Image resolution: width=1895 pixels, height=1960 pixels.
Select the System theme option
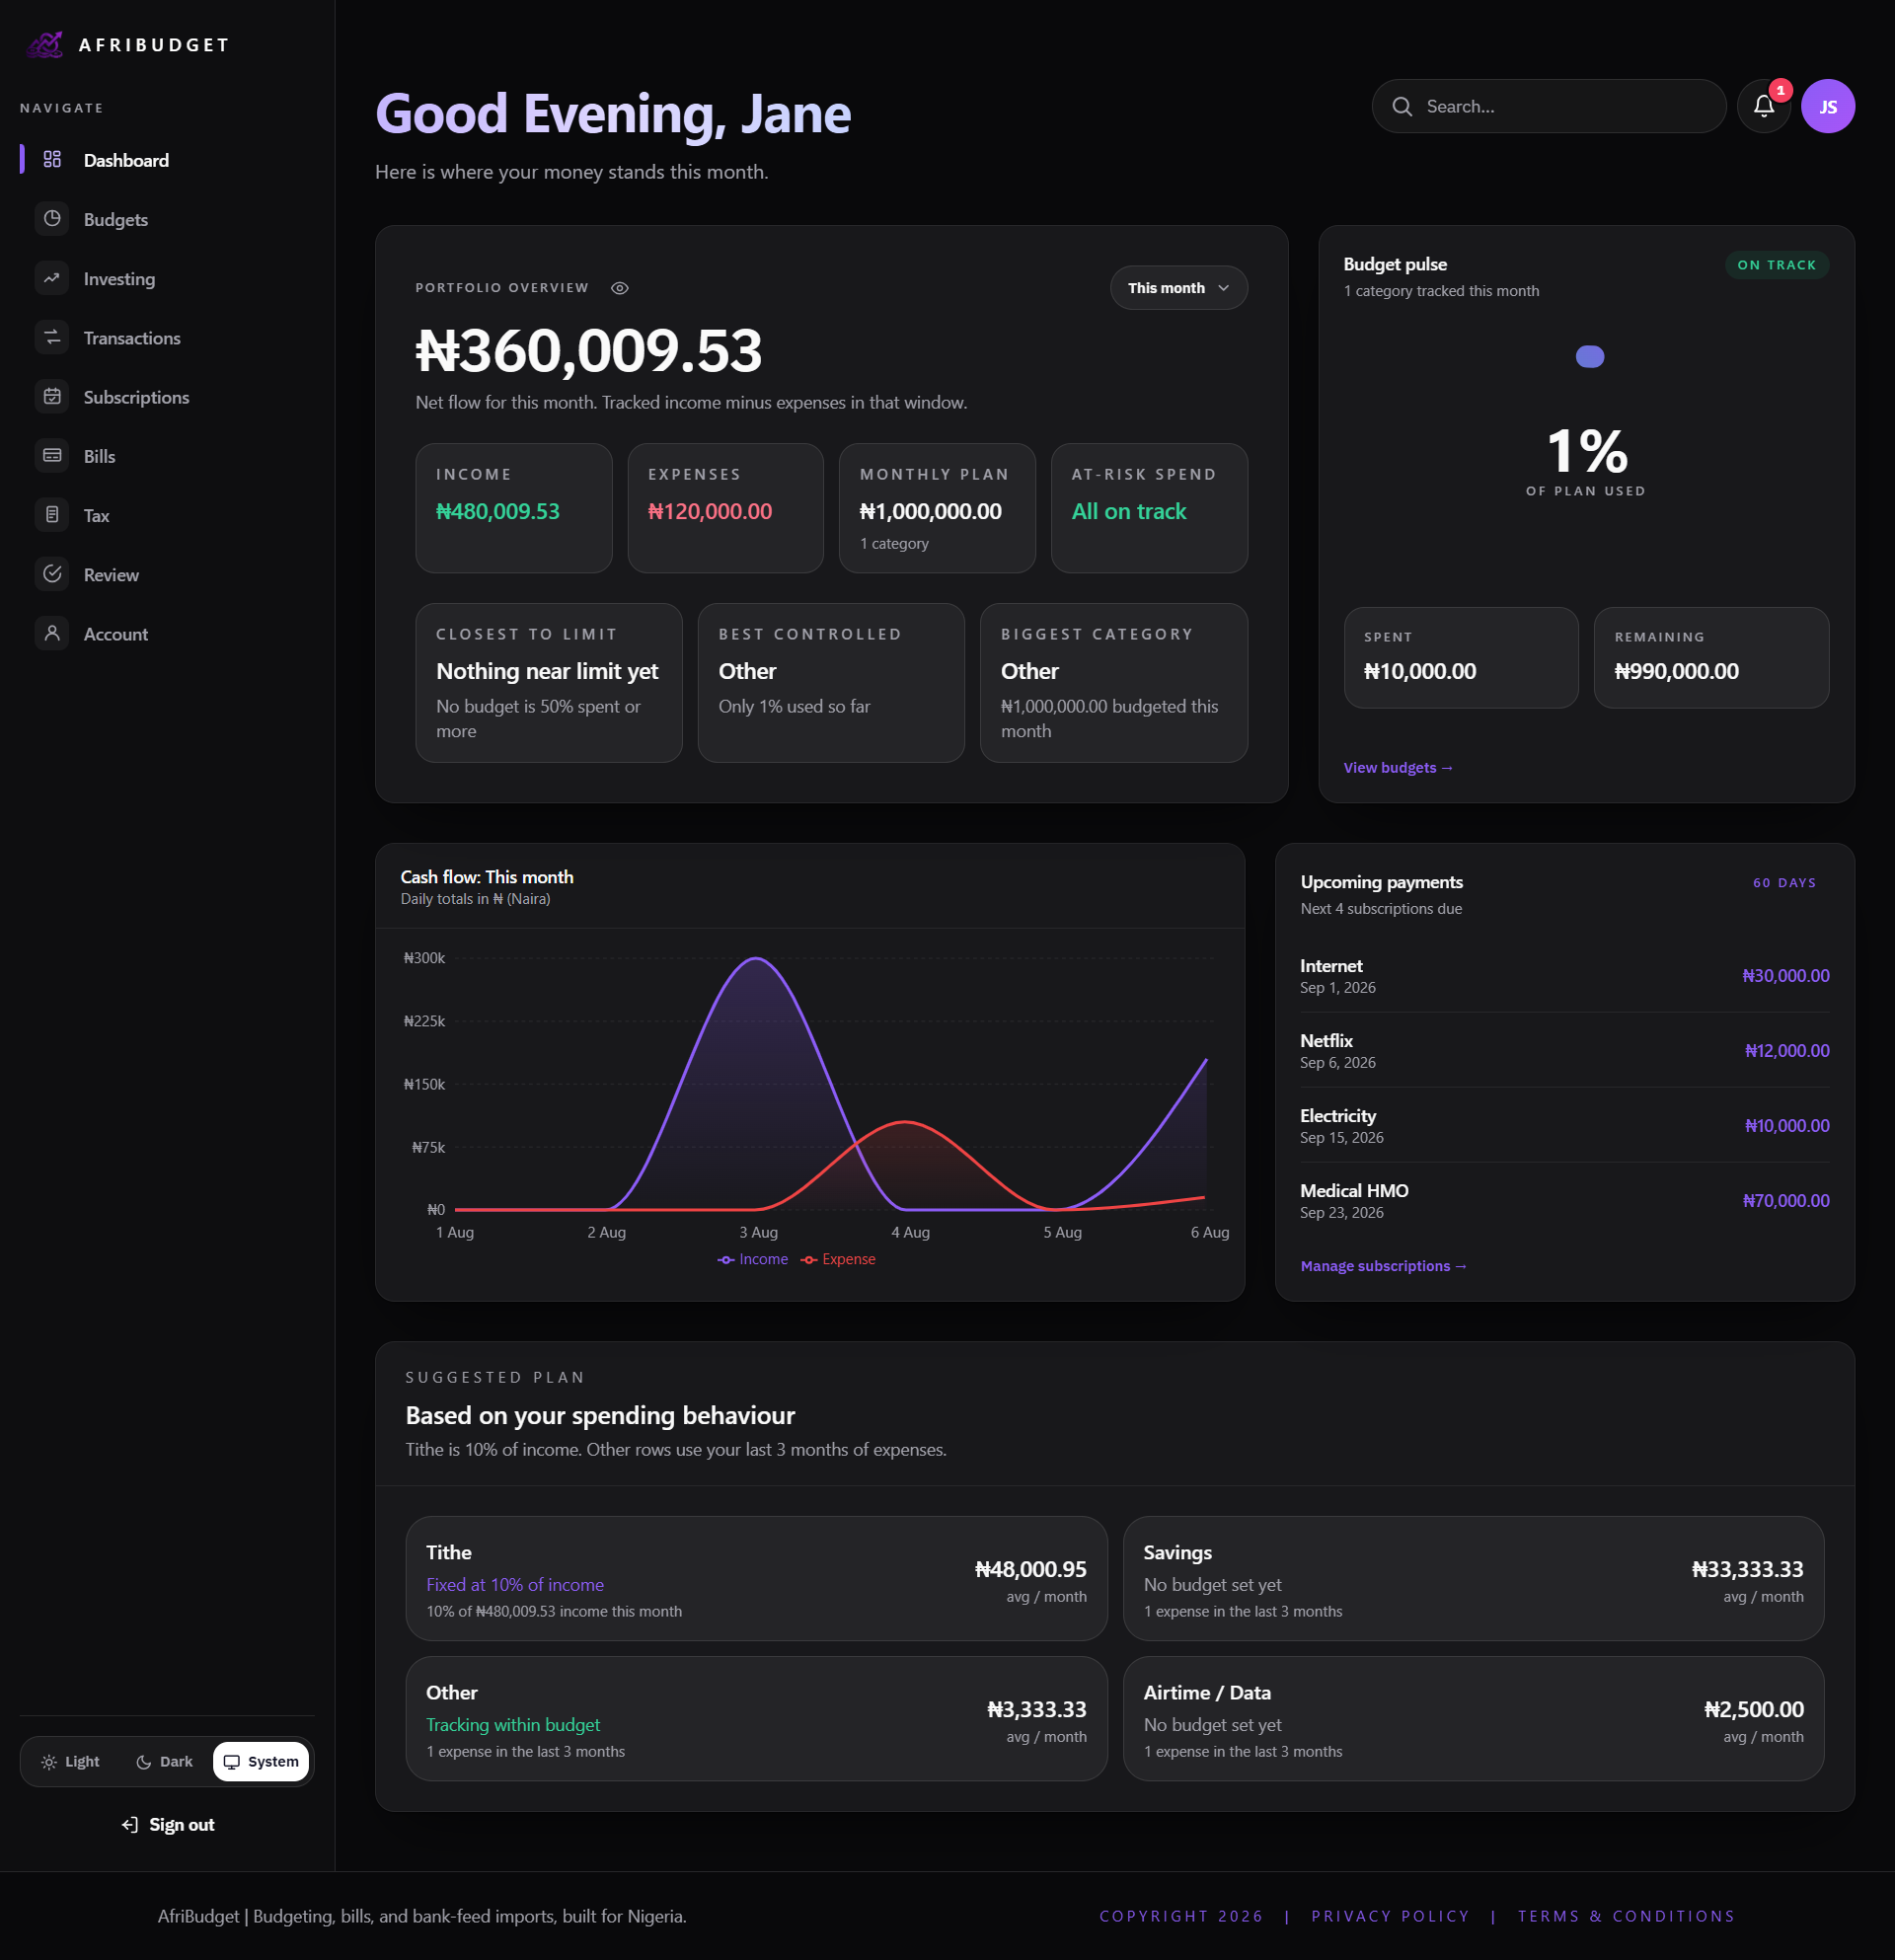coord(261,1761)
